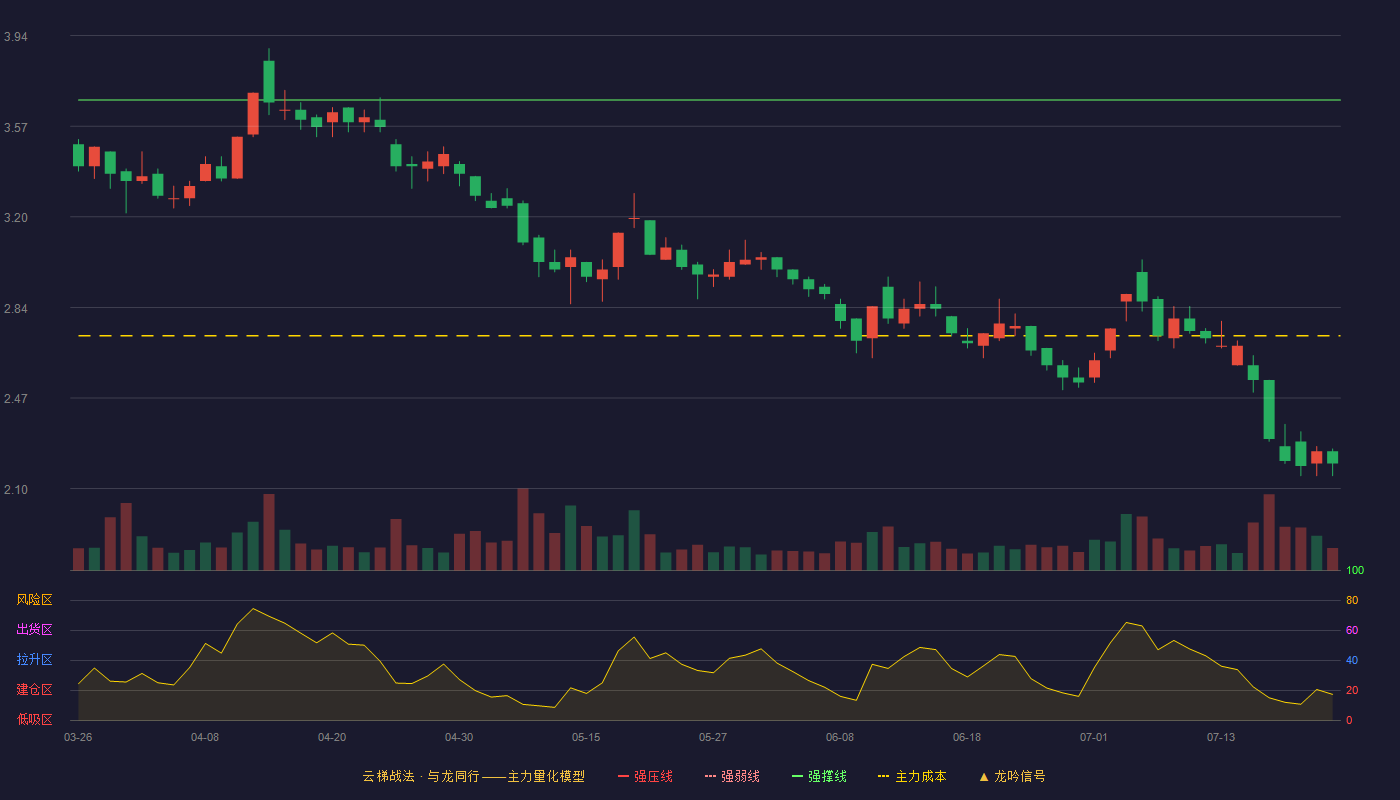Click the orange 80 indicator scale label
Viewport: 1400px width, 800px height.
pyautogui.click(x=1352, y=600)
